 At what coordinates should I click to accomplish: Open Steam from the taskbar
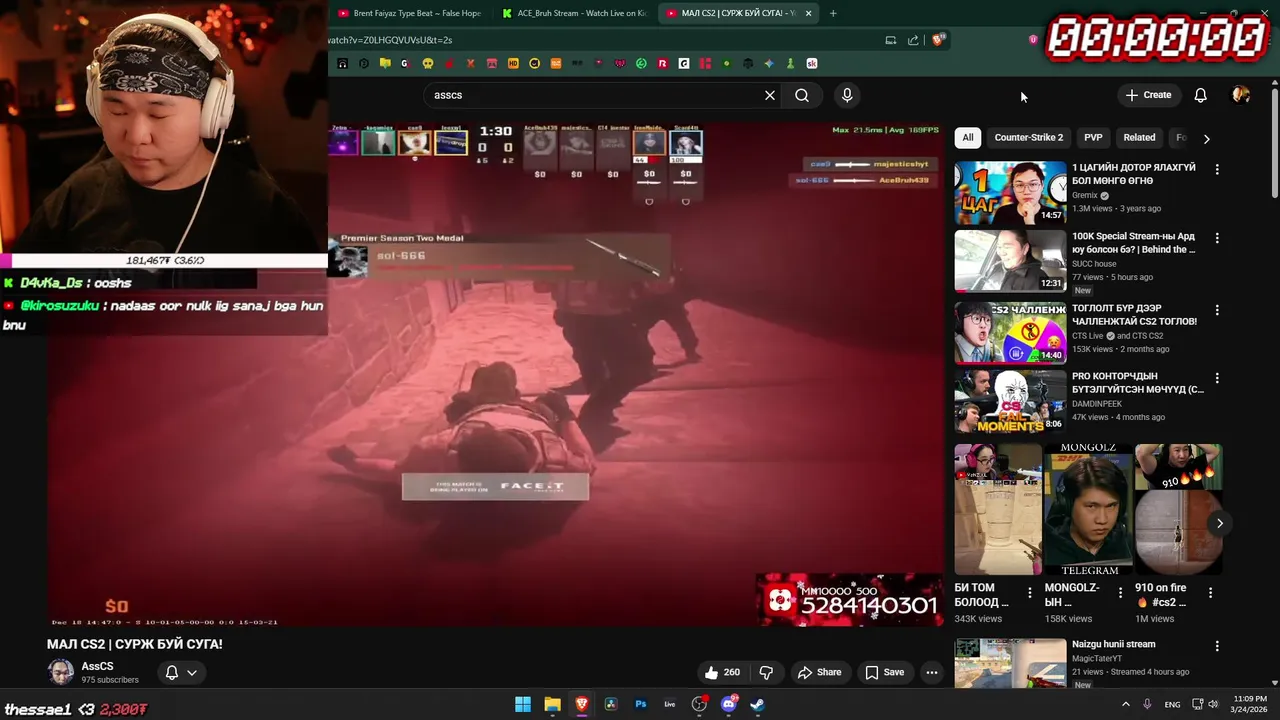pyautogui.click(x=758, y=704)
